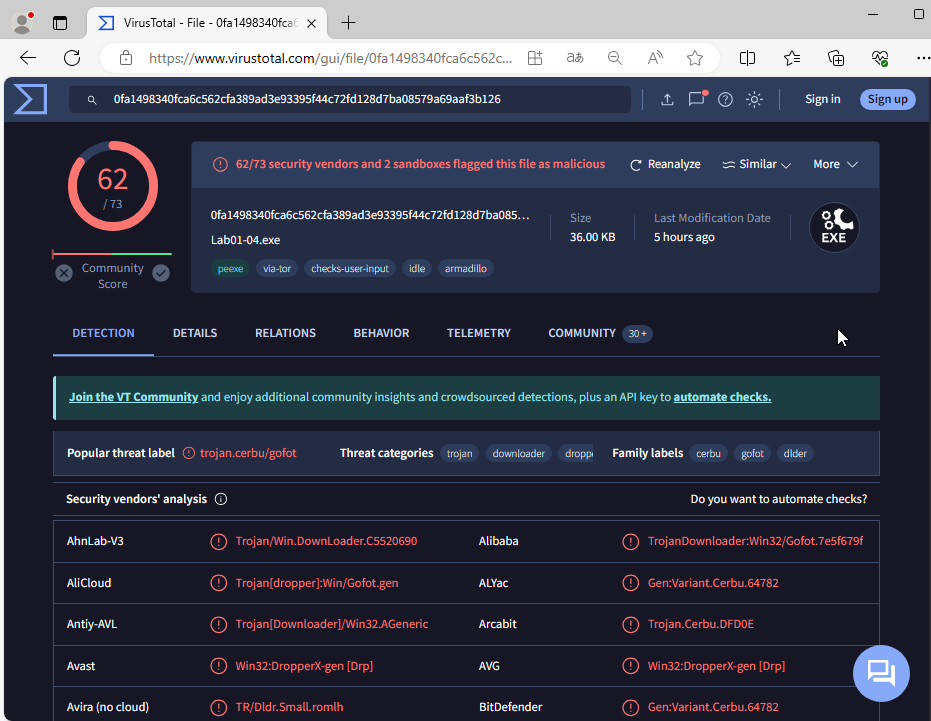Click Trojan/Win.DownLoader.C5520690 detection text
Image resolution: width=931 pixels, height=721 pixels.
(x=326, y=541)
